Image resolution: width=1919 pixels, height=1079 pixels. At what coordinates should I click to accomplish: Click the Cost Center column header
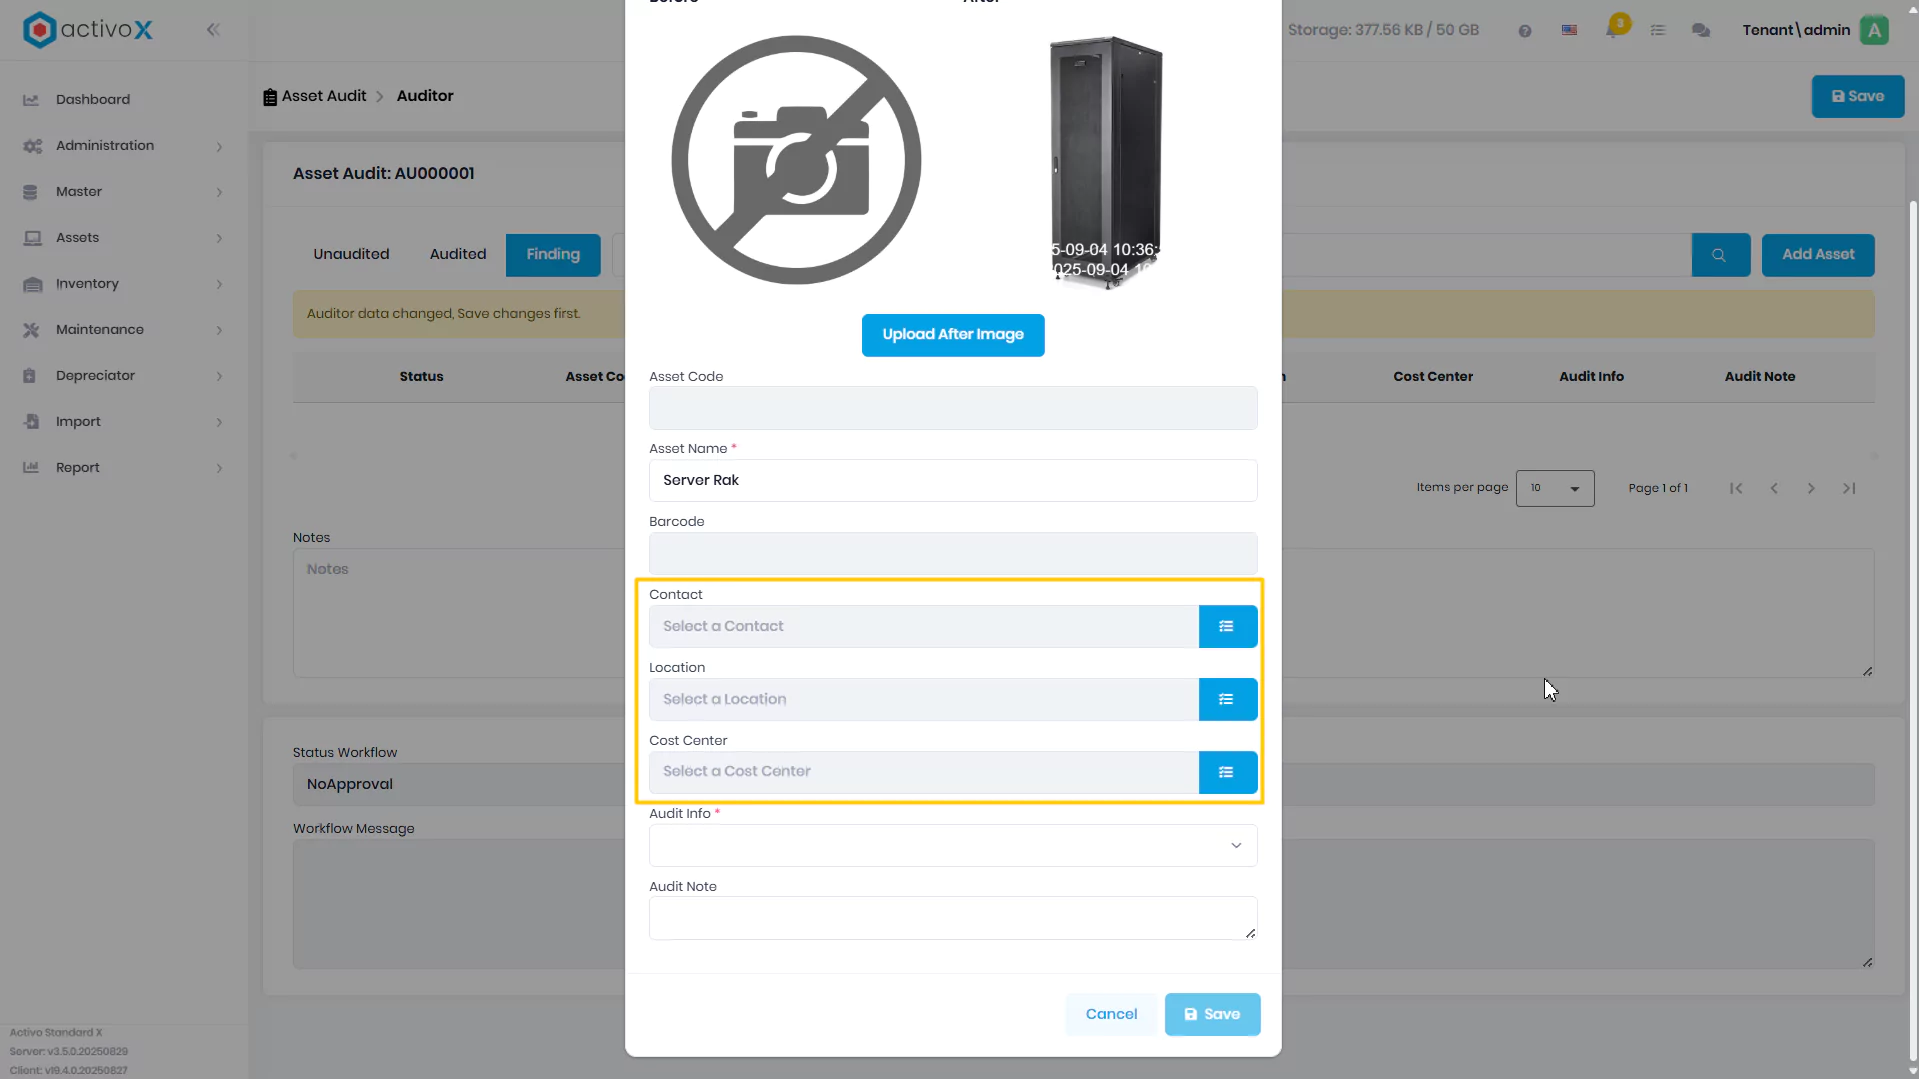[x=1432, y=377]
